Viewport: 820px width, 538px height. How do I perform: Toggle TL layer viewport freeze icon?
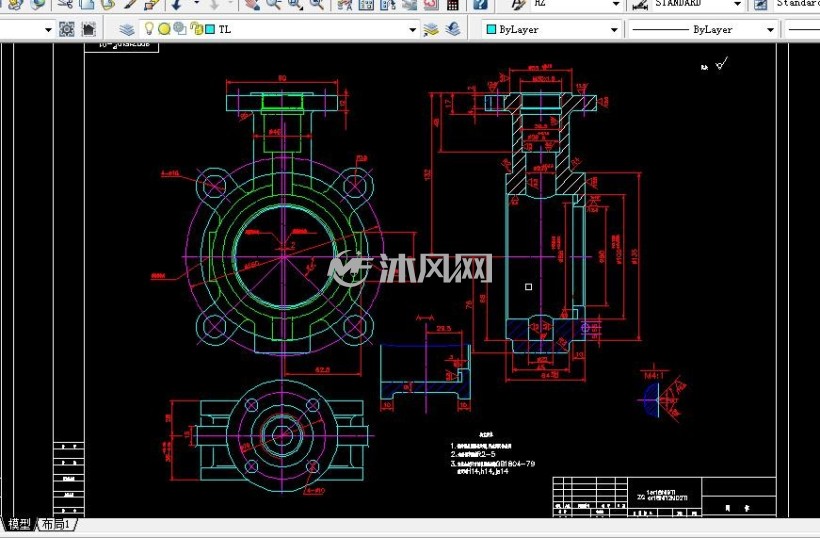180,29
